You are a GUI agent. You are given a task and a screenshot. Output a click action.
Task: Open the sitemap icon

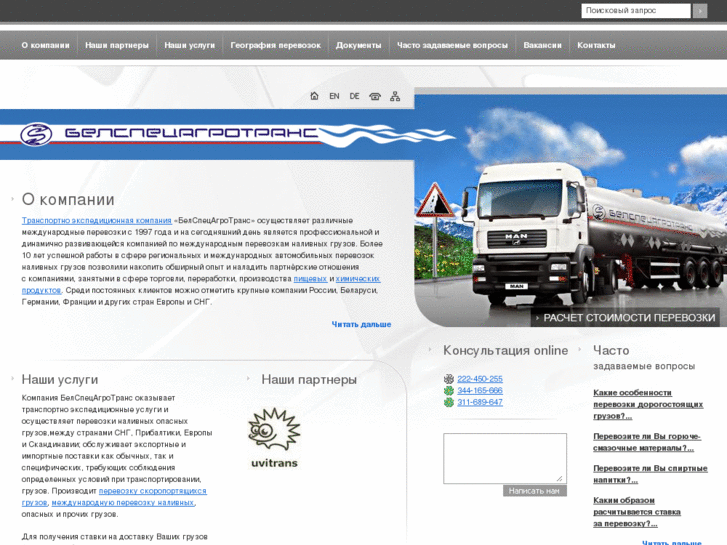click(x=395, y=96)
